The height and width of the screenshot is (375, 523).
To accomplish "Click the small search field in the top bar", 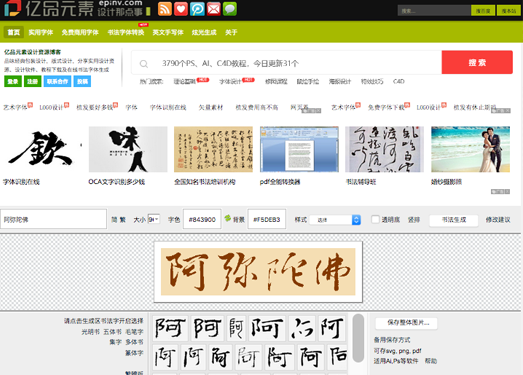I will pos(434,11).
